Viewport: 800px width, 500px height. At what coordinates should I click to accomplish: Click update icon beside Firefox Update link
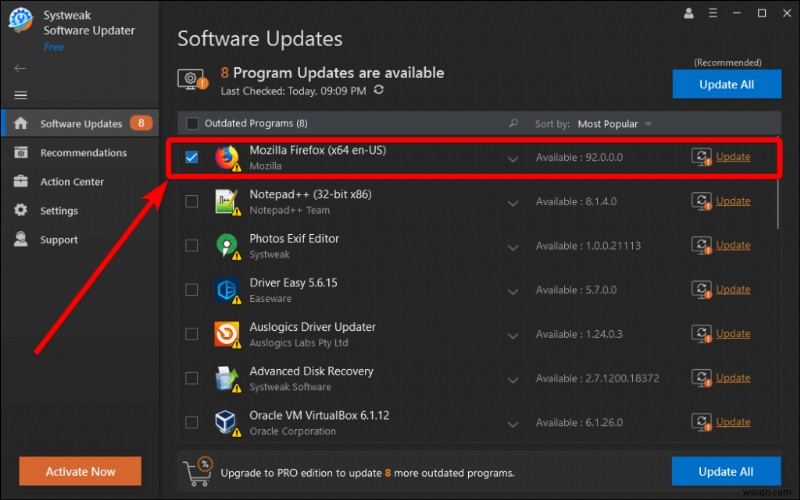click(x=702, y=157)
